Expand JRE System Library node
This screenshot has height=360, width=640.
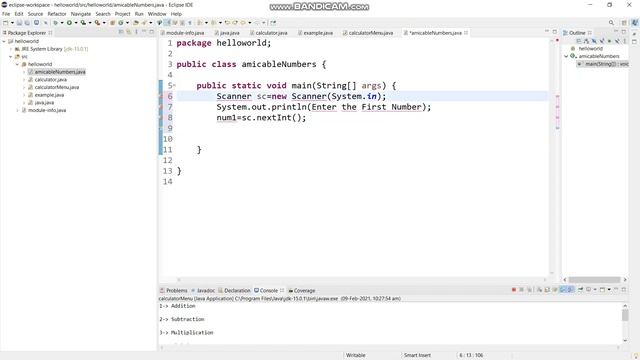[11, 49]
